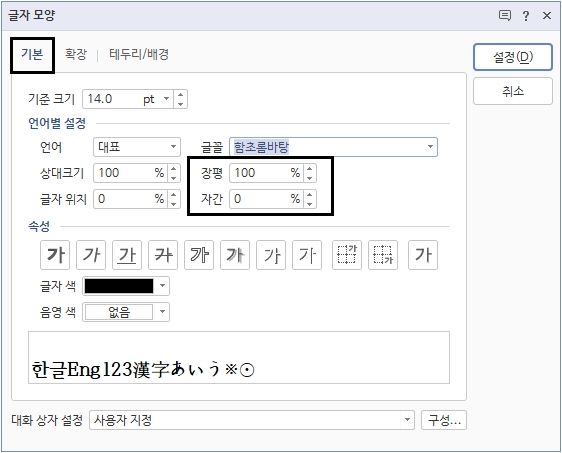Decrease 장평 with down arrow
This screenshot has width=562, height=453.
click(310, 177)
